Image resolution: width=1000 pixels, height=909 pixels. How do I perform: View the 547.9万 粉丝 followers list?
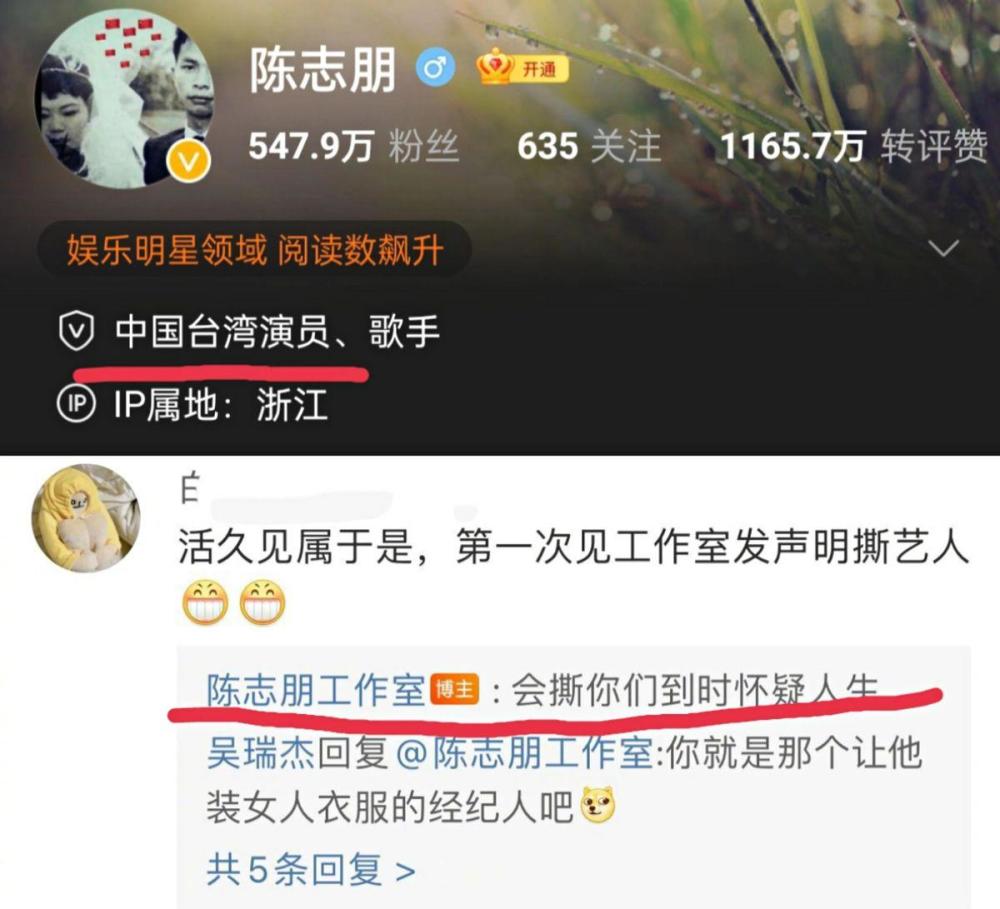[353, 146]
